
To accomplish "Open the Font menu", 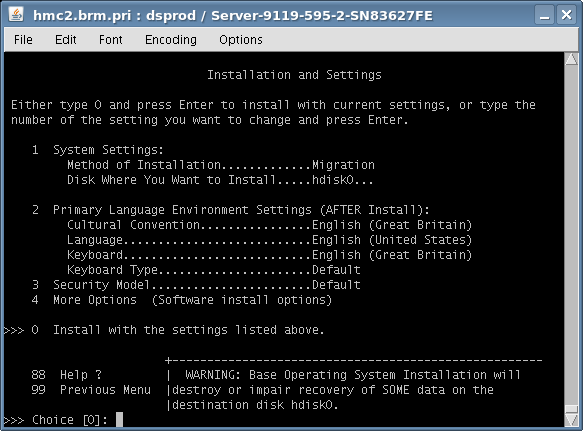I will point(110,39).
